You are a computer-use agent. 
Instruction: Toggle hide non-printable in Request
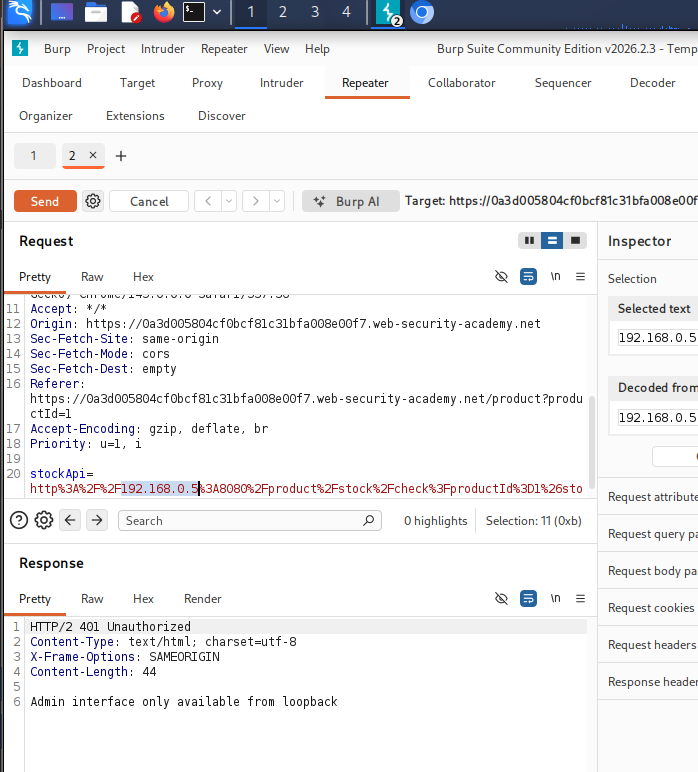(501, 276)
